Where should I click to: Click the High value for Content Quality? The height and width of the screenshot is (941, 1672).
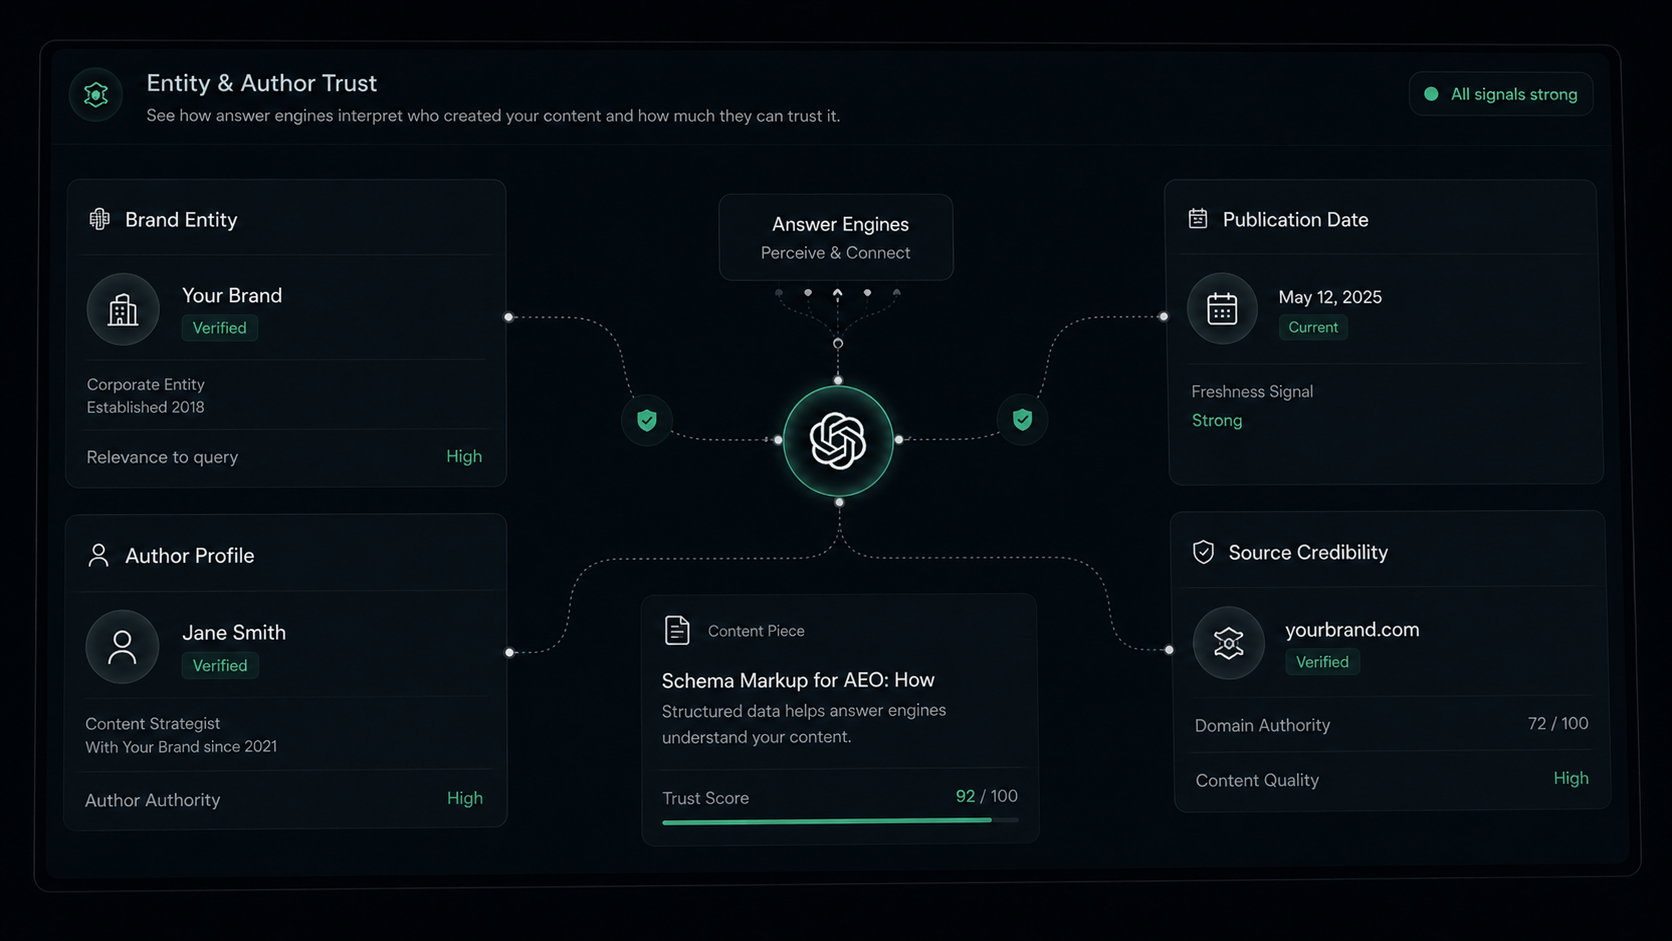coord(1571,778)
